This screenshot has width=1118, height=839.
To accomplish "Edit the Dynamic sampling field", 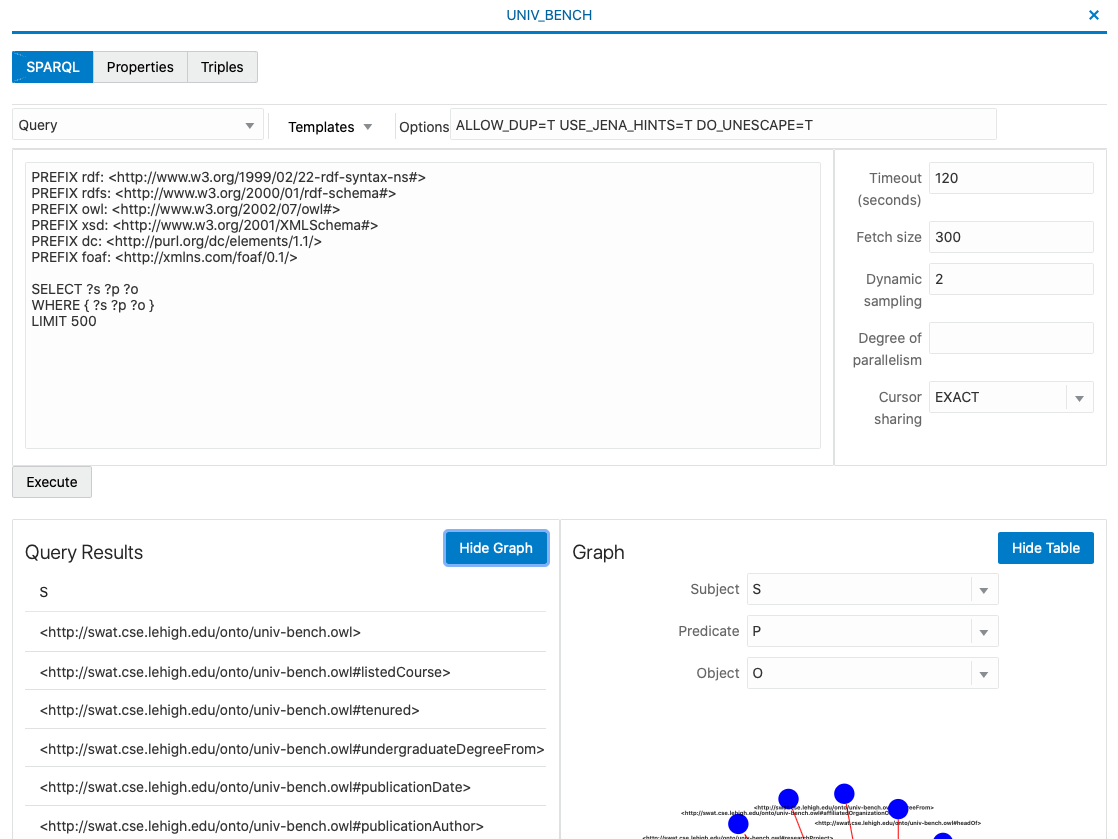I will pos(1011,279).
